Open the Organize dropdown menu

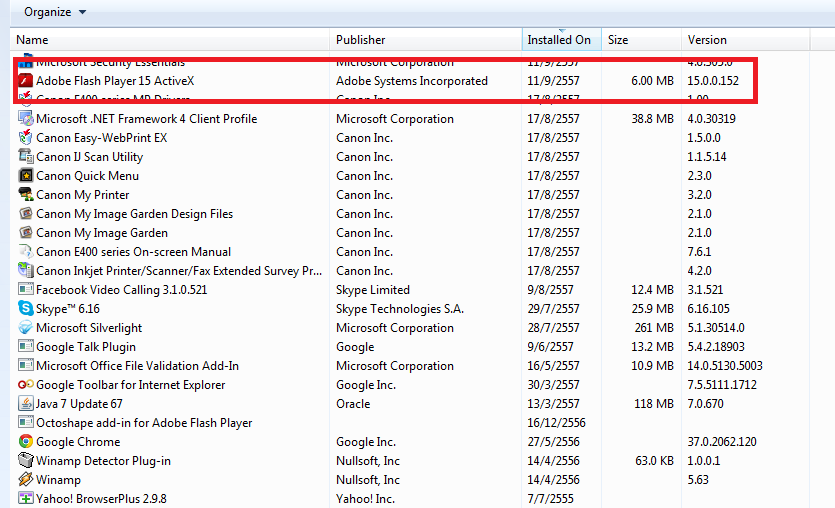pyautogui.click(x=55, y=12)
